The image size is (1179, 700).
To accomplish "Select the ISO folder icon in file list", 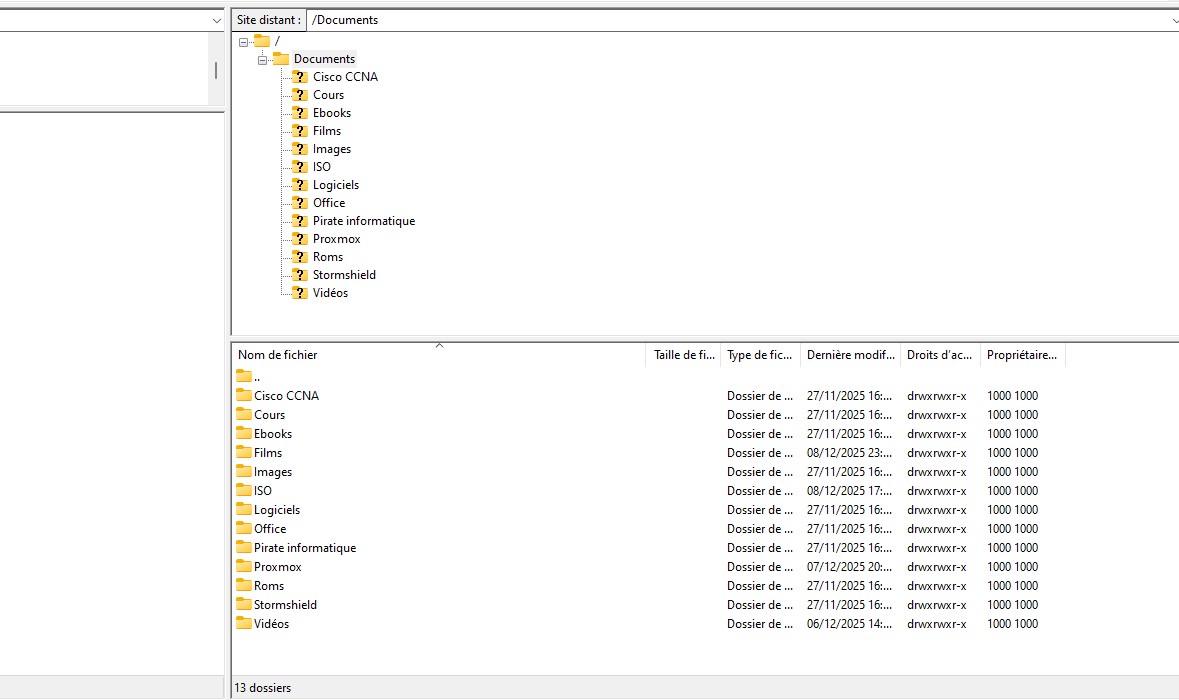I will [x=244, y=491].
